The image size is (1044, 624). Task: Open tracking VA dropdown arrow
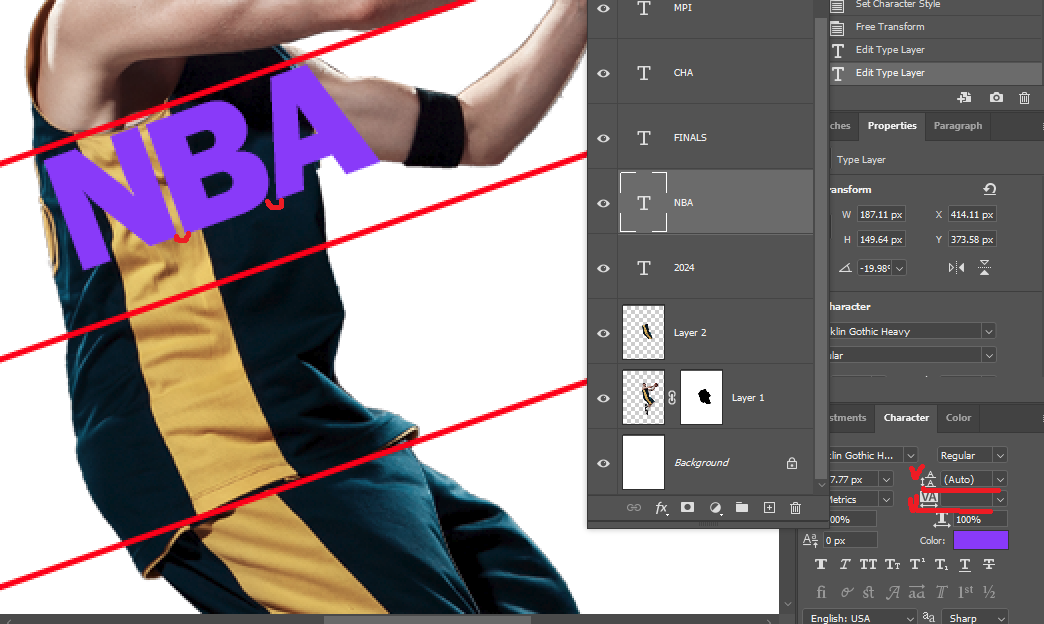click(x=1000, y=499)
